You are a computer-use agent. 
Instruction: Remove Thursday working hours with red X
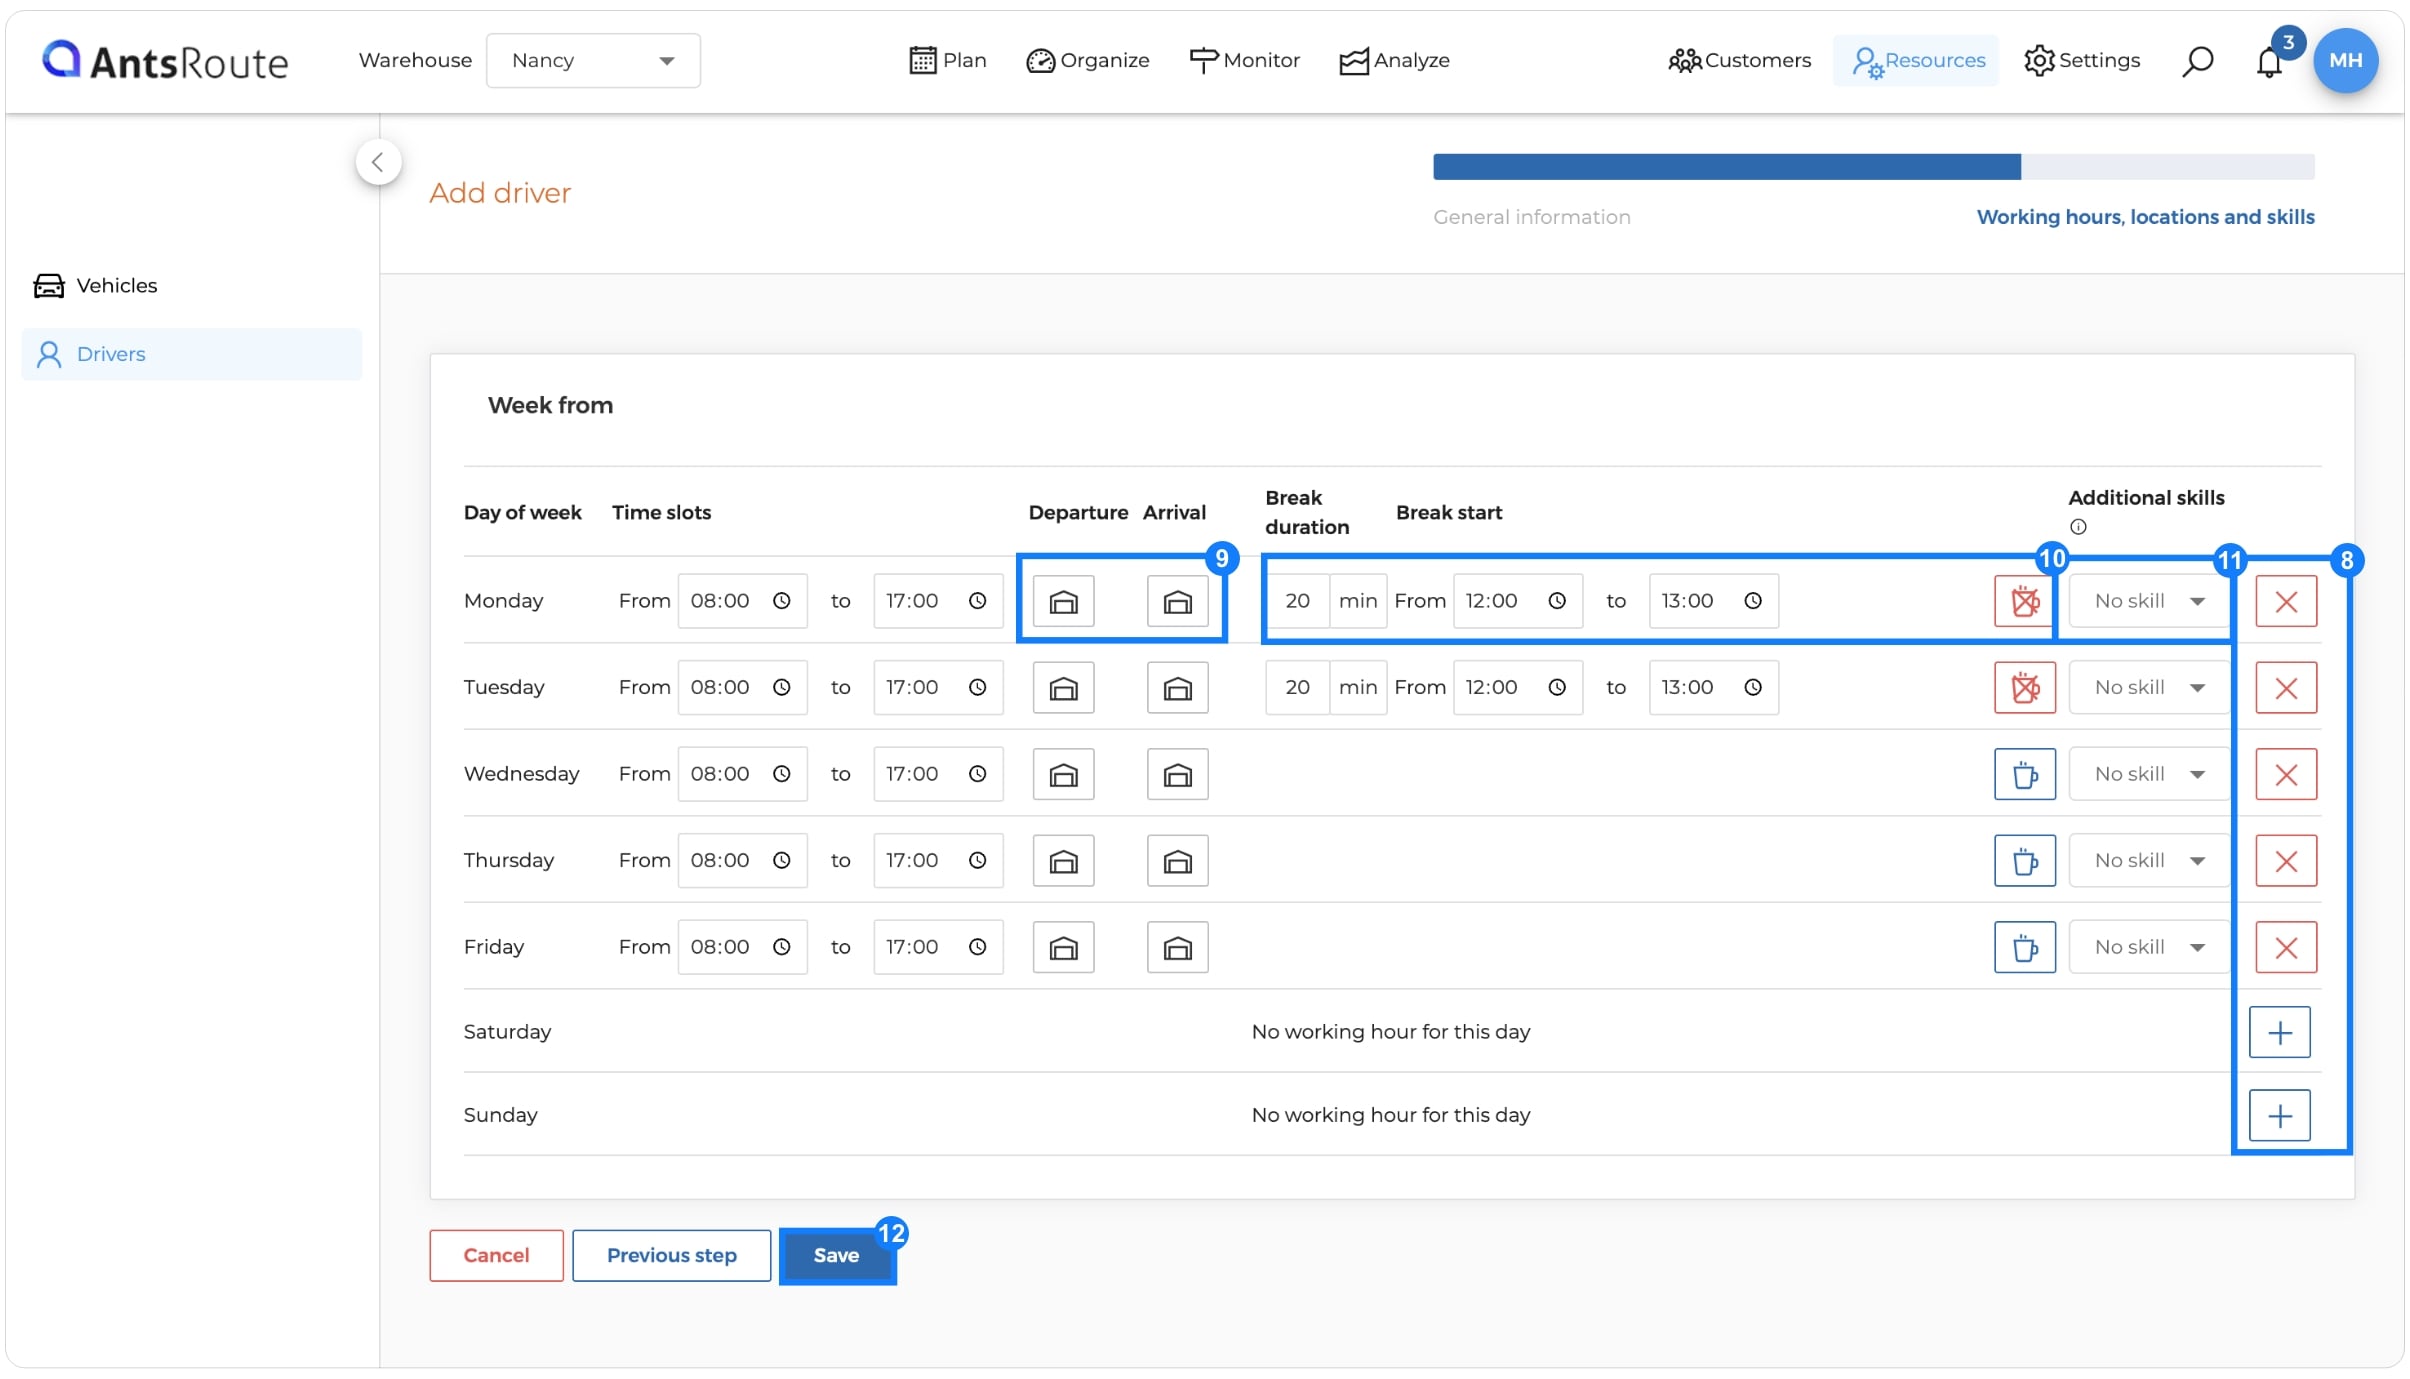click(x=2286, y=861)
